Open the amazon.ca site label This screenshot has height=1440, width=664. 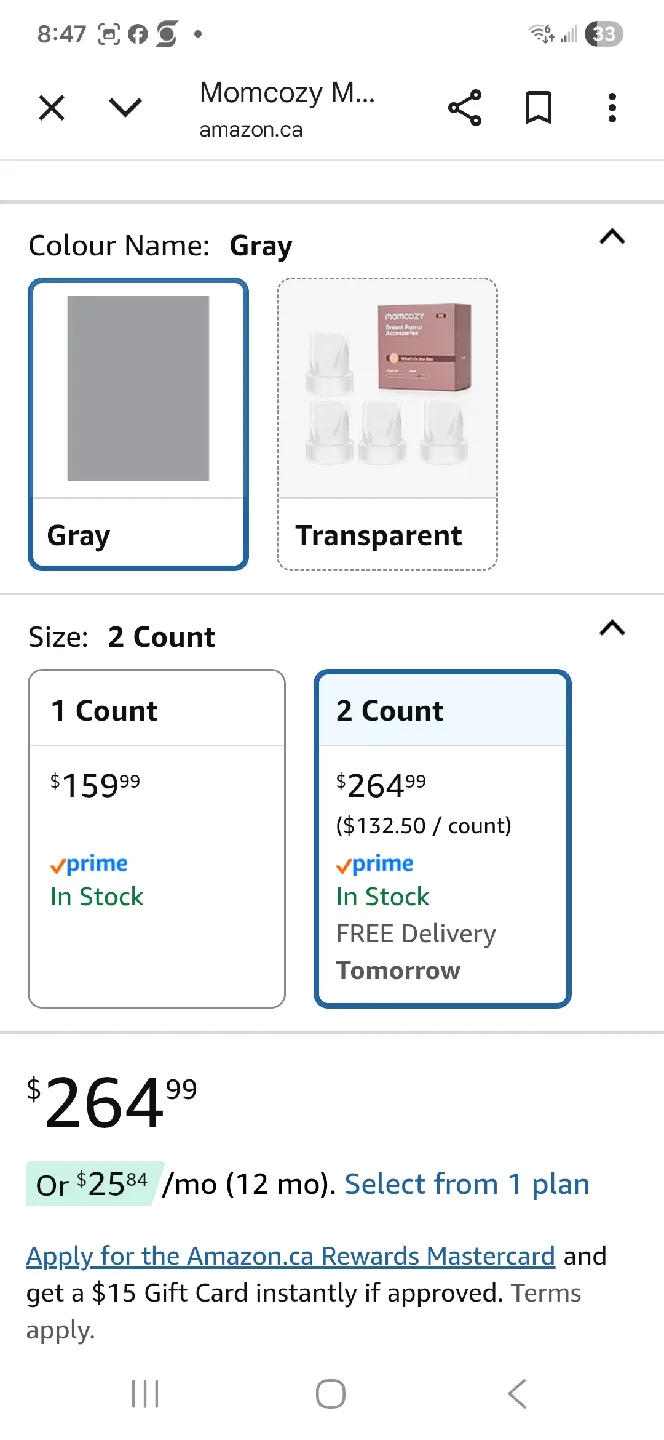point(250,129)
